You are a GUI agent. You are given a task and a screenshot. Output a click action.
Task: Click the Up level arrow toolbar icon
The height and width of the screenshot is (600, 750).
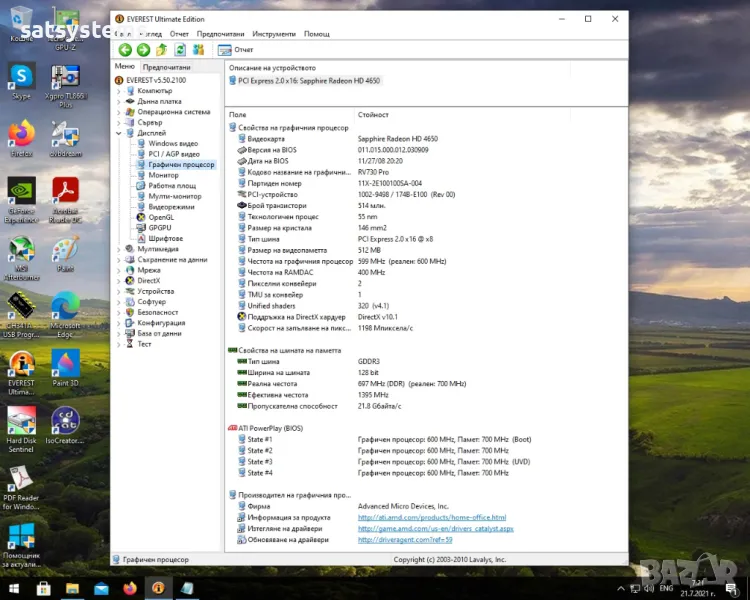coord(162,50)
